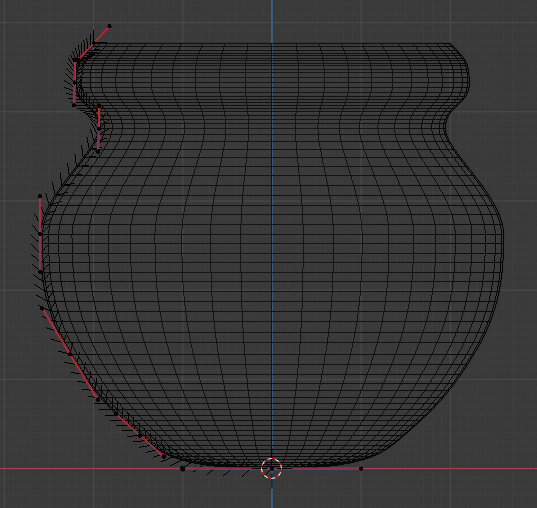Select the handle point where the diagonal and vertical red handles meet
The height and width of the screenshot is (508, 537).
pos(76,60)
